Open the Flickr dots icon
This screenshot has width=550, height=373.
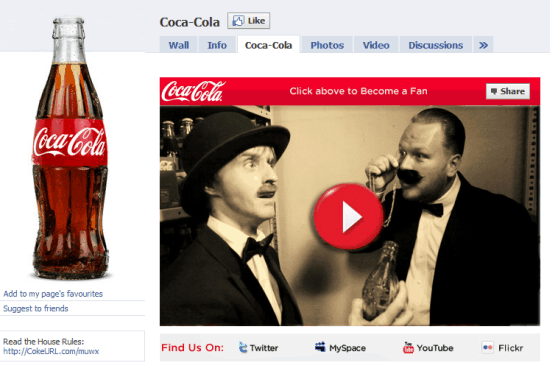click(x=488, y=347)
